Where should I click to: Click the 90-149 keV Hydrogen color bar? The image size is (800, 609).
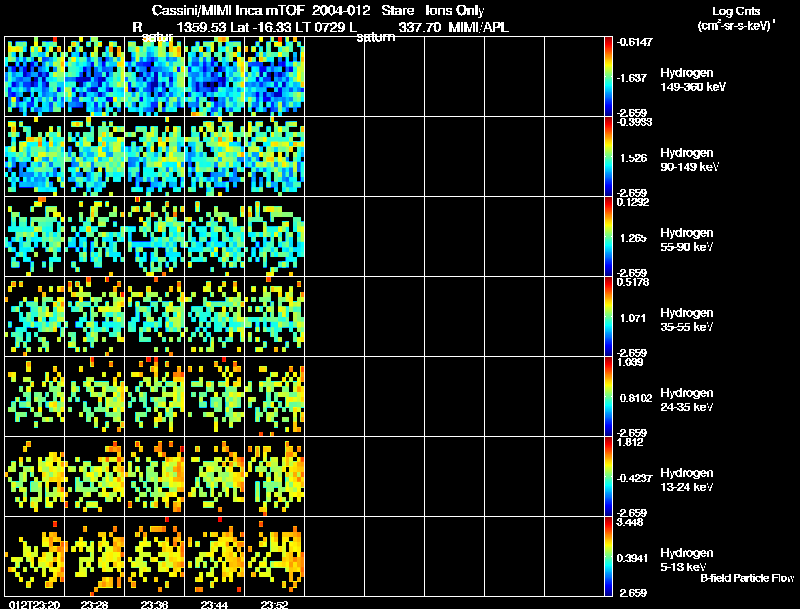[x=609, y=157]
